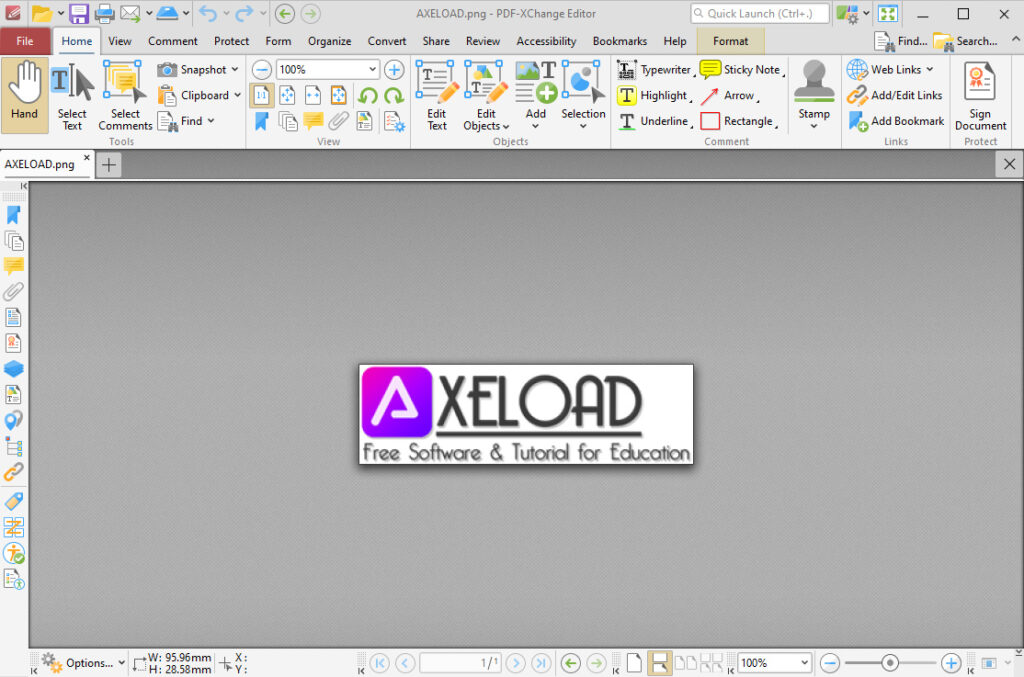Click the zoom out minus button in ribbon
This screenshot has height=677, width=1024.
pos(261,69)
